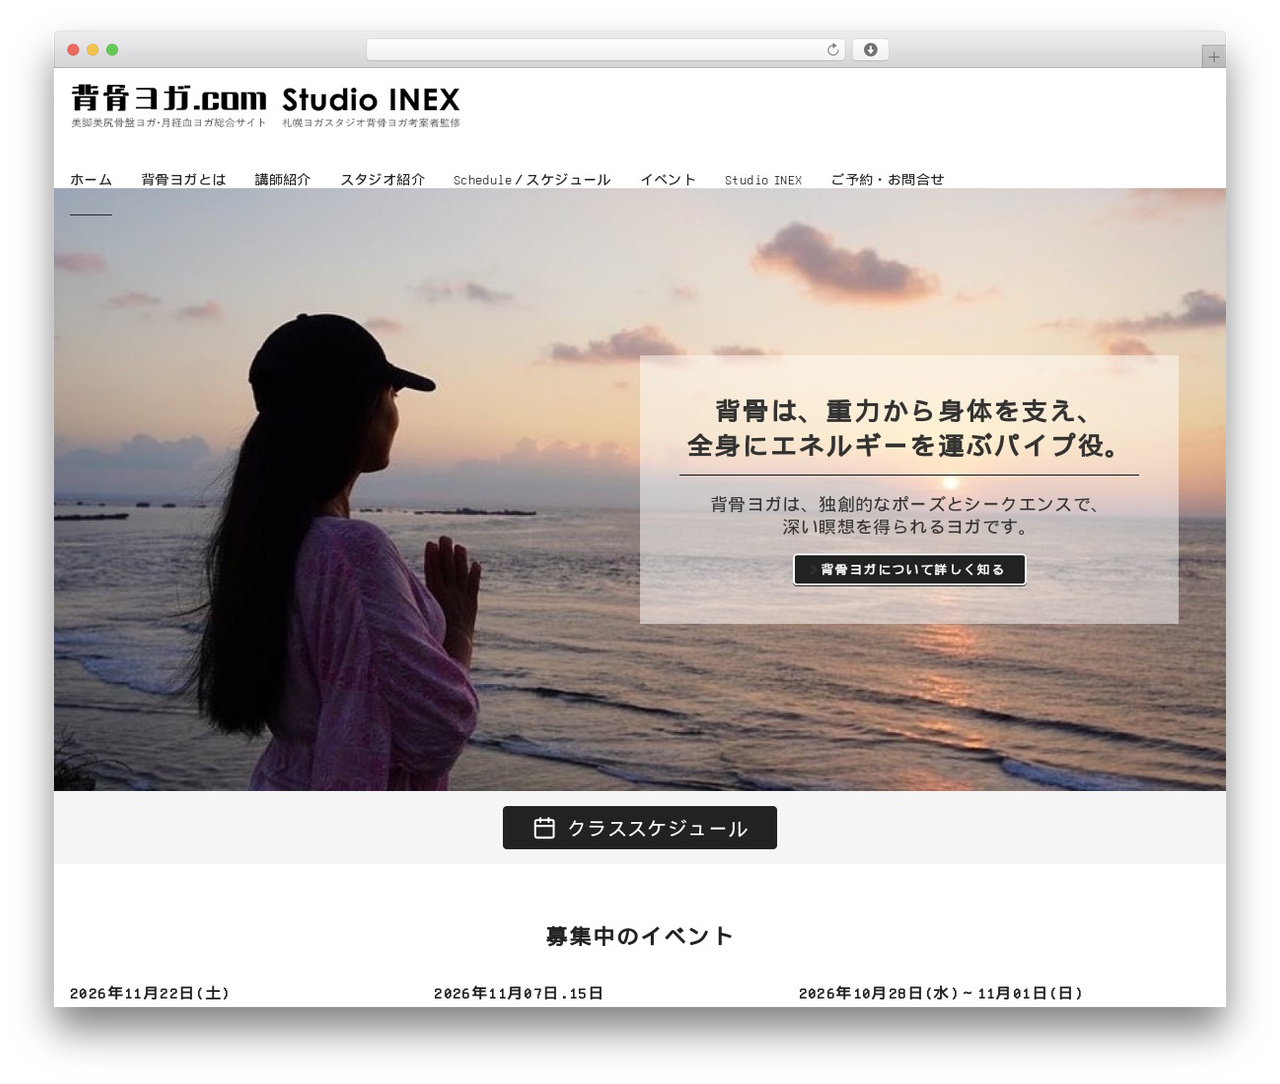Click the tagline 美脚美尻骨盤ヨガ under the logo
The width and height of the screenshot is (1280, 1084).
[x=168, y=123]
